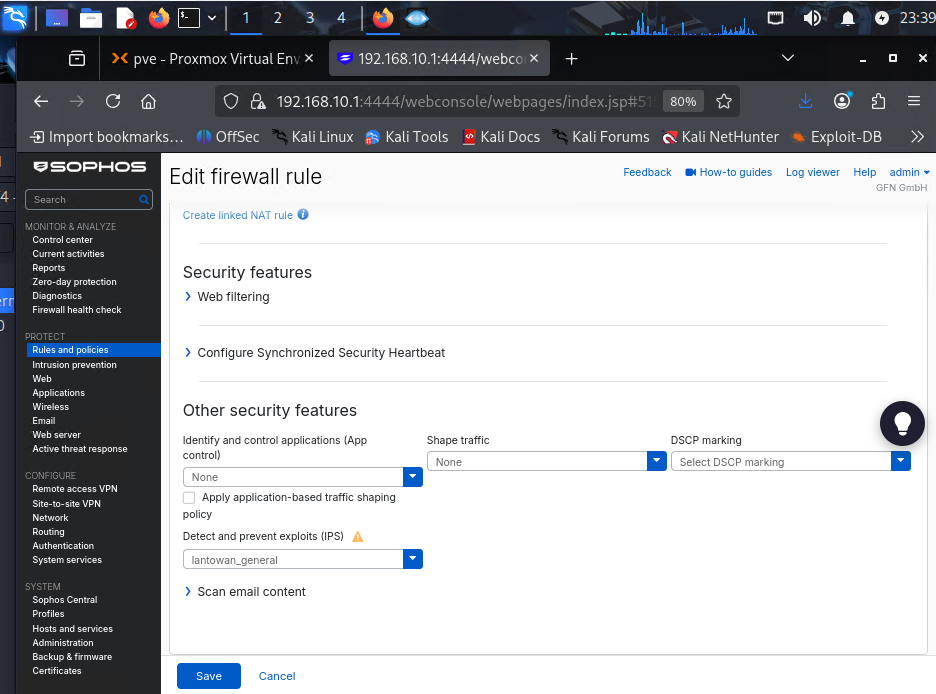Open Intrusion prevention in the sidebar
Screen dimensions: 936x694
pyautogui.click(x=74, y=365)
